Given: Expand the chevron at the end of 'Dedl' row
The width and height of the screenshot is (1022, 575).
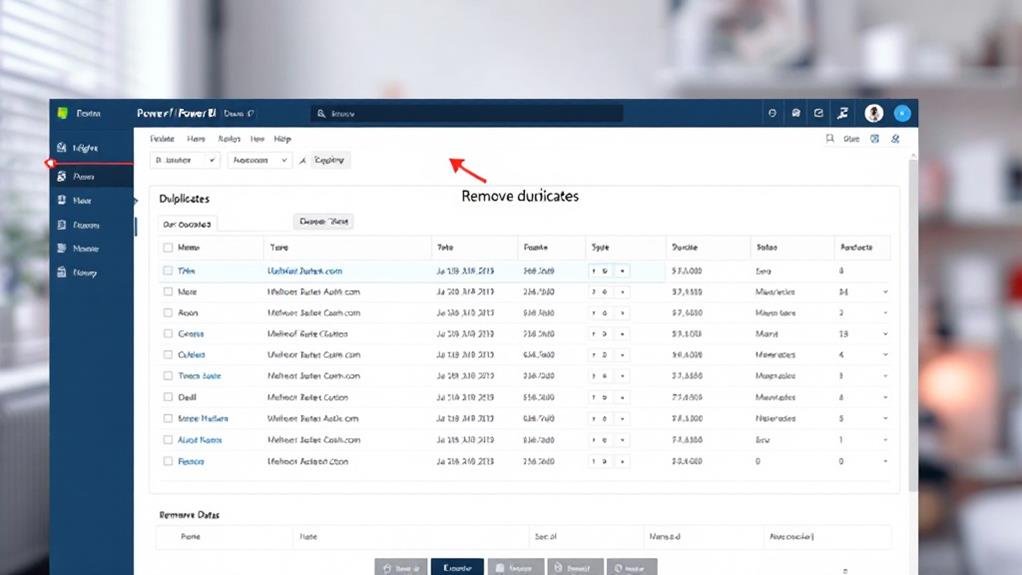Looking at the screenshot, I should 885,397.
